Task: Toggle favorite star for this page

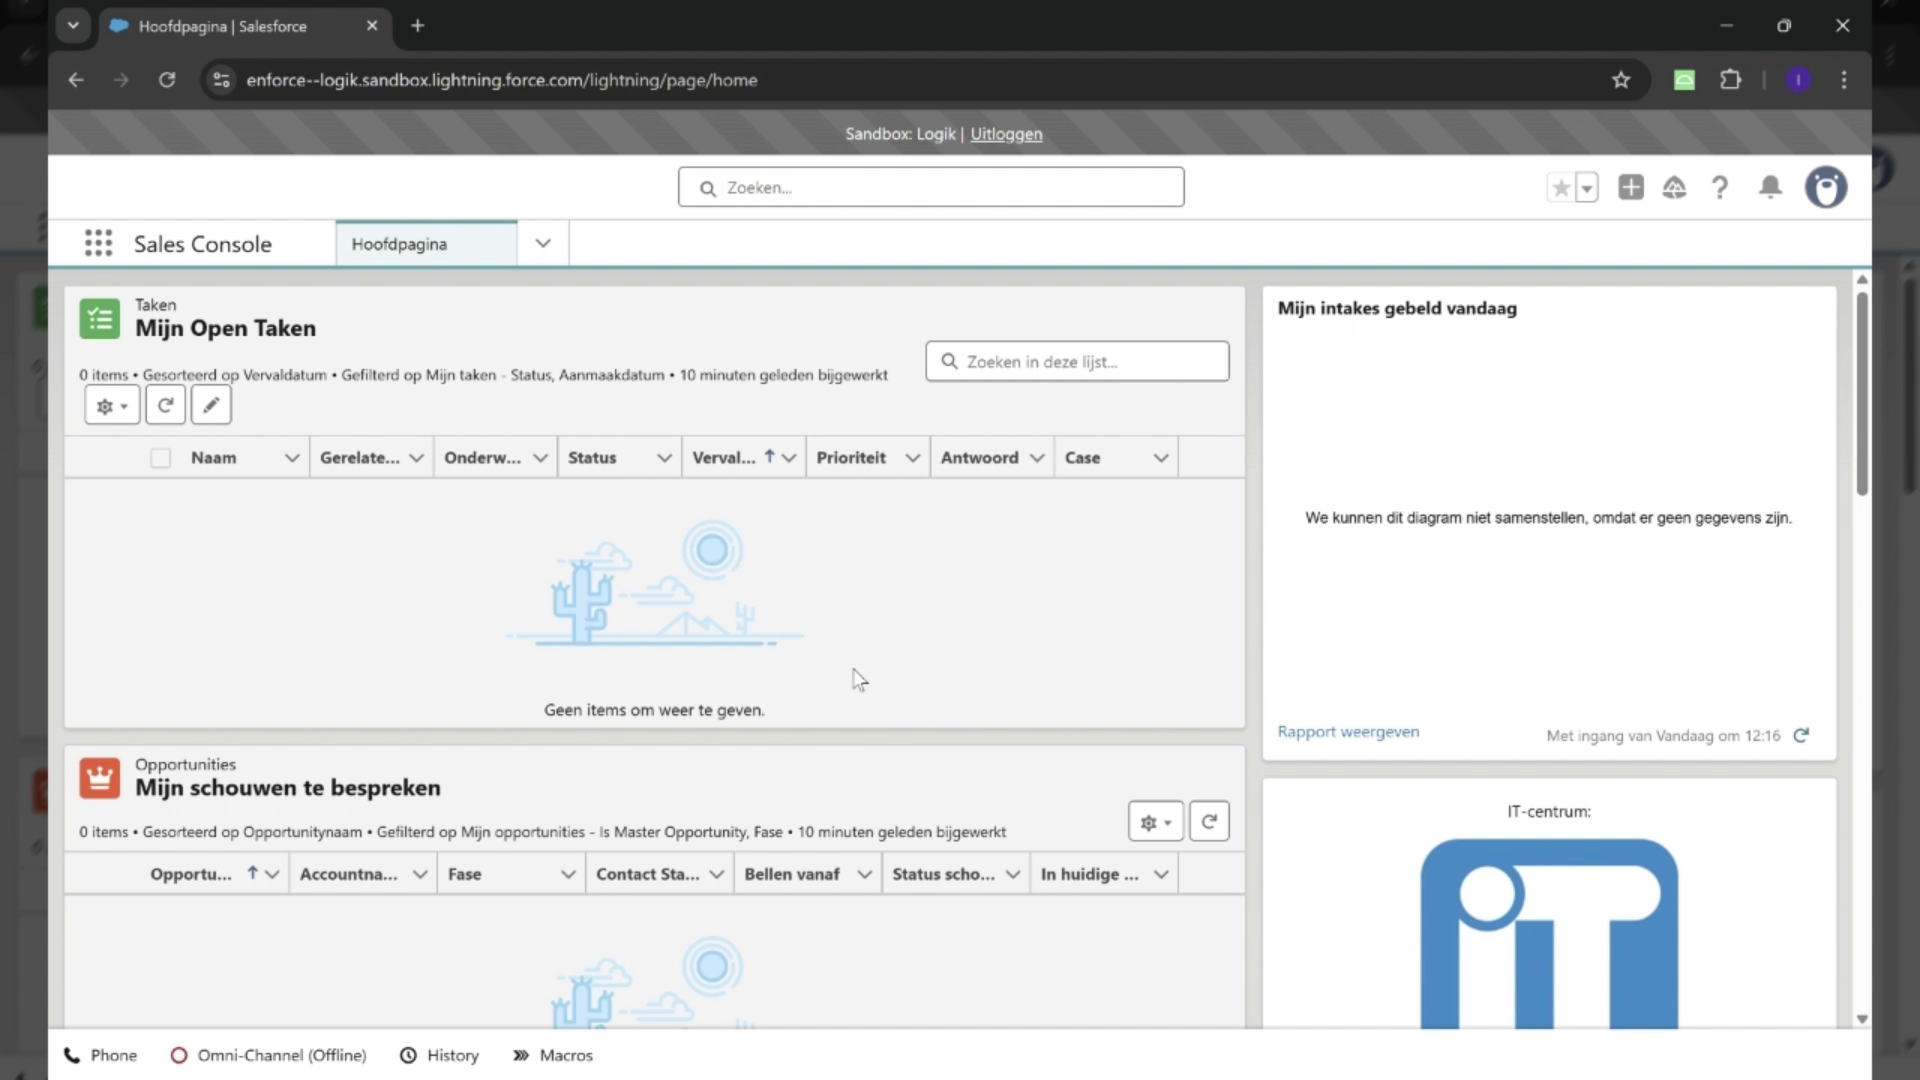Action: 1561,187
